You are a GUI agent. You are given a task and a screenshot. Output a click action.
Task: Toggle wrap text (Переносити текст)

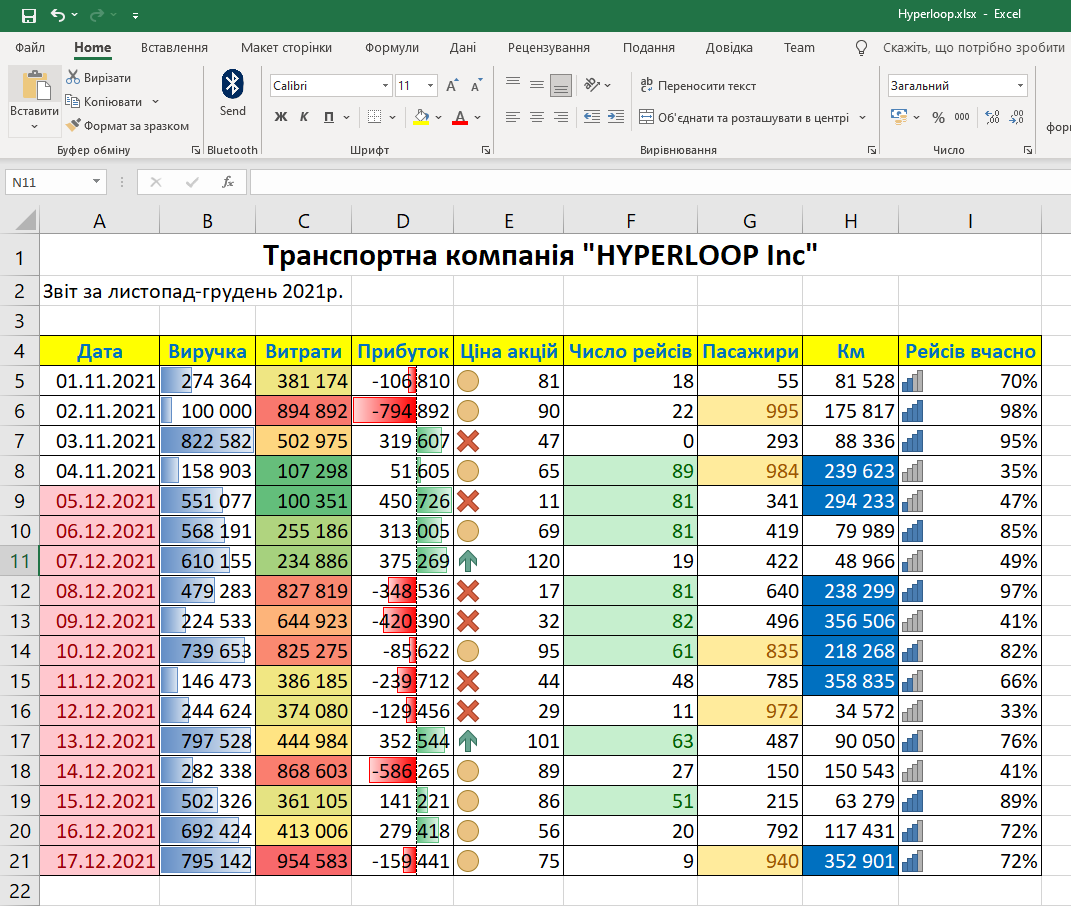(698, 86)
